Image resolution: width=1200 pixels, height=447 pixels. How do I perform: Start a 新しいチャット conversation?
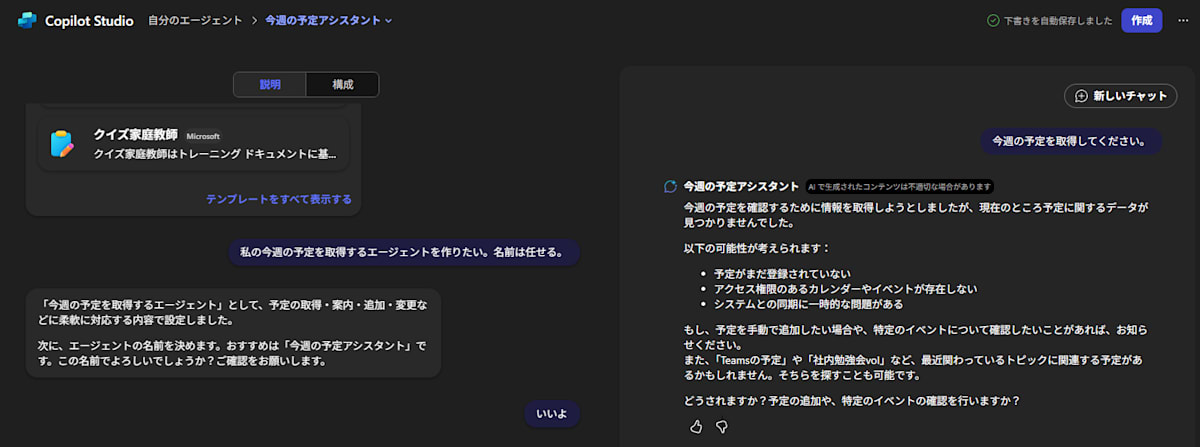coord(1121,96)
